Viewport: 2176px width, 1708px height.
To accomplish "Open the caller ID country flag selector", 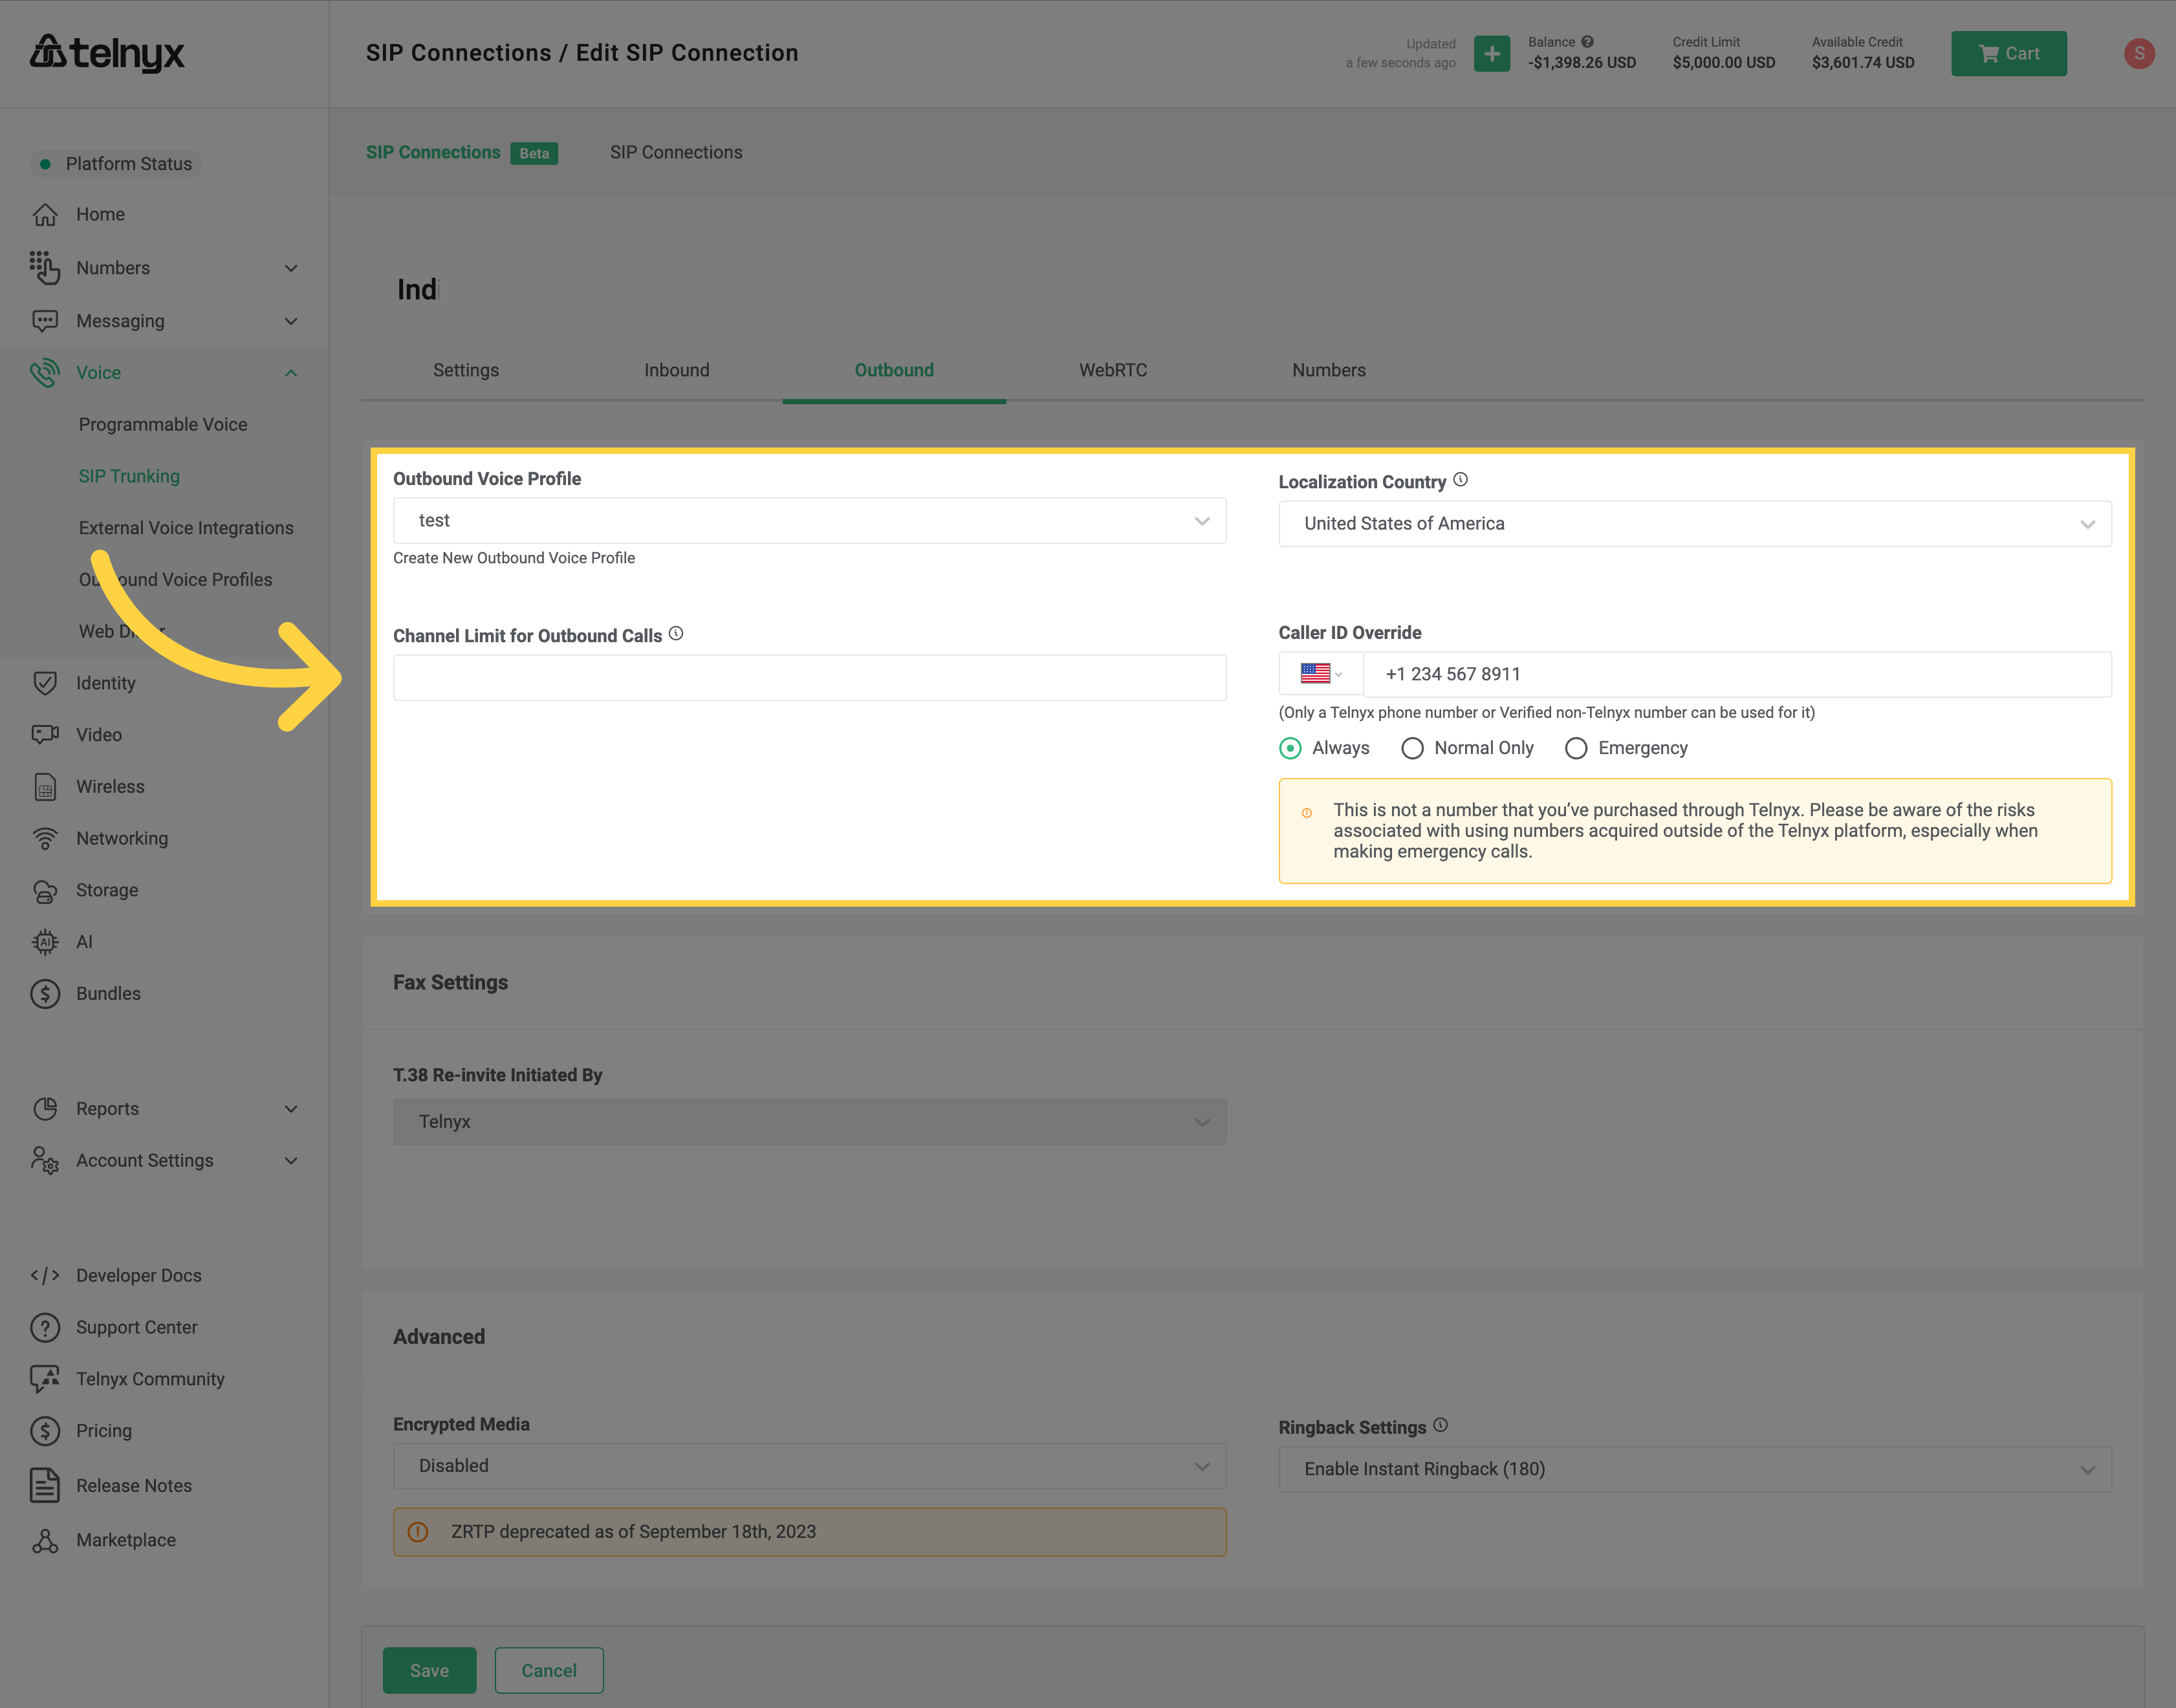I will click(1320, 674).
